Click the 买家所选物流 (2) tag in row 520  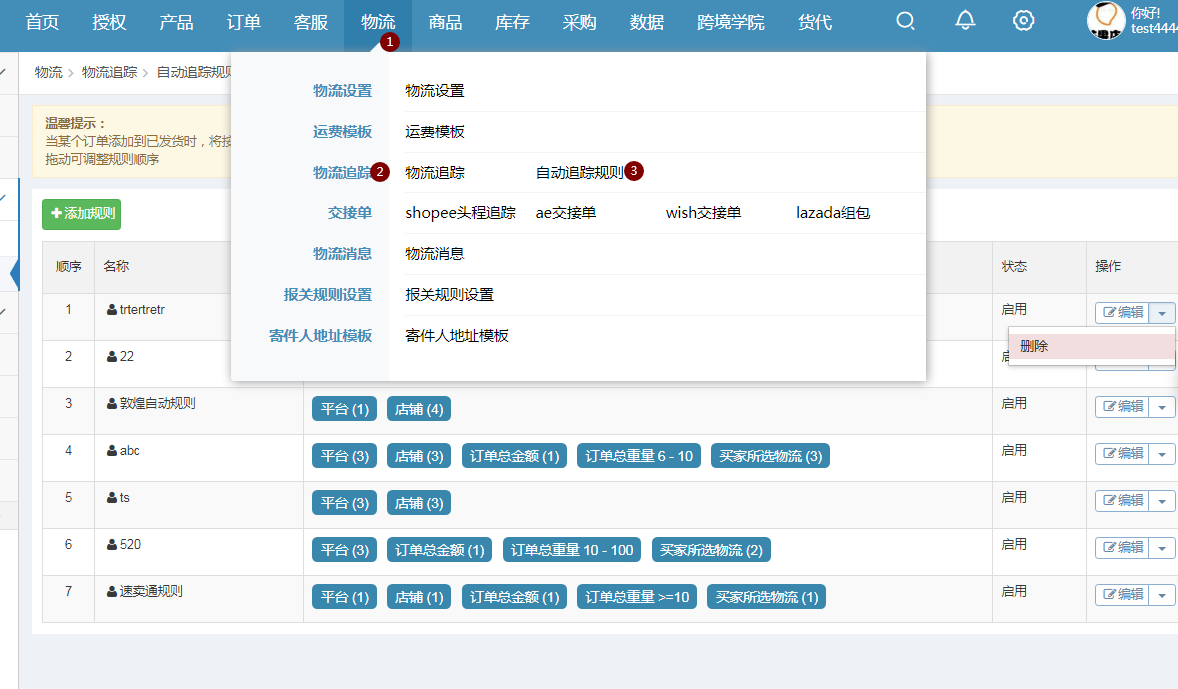point(711,550)
